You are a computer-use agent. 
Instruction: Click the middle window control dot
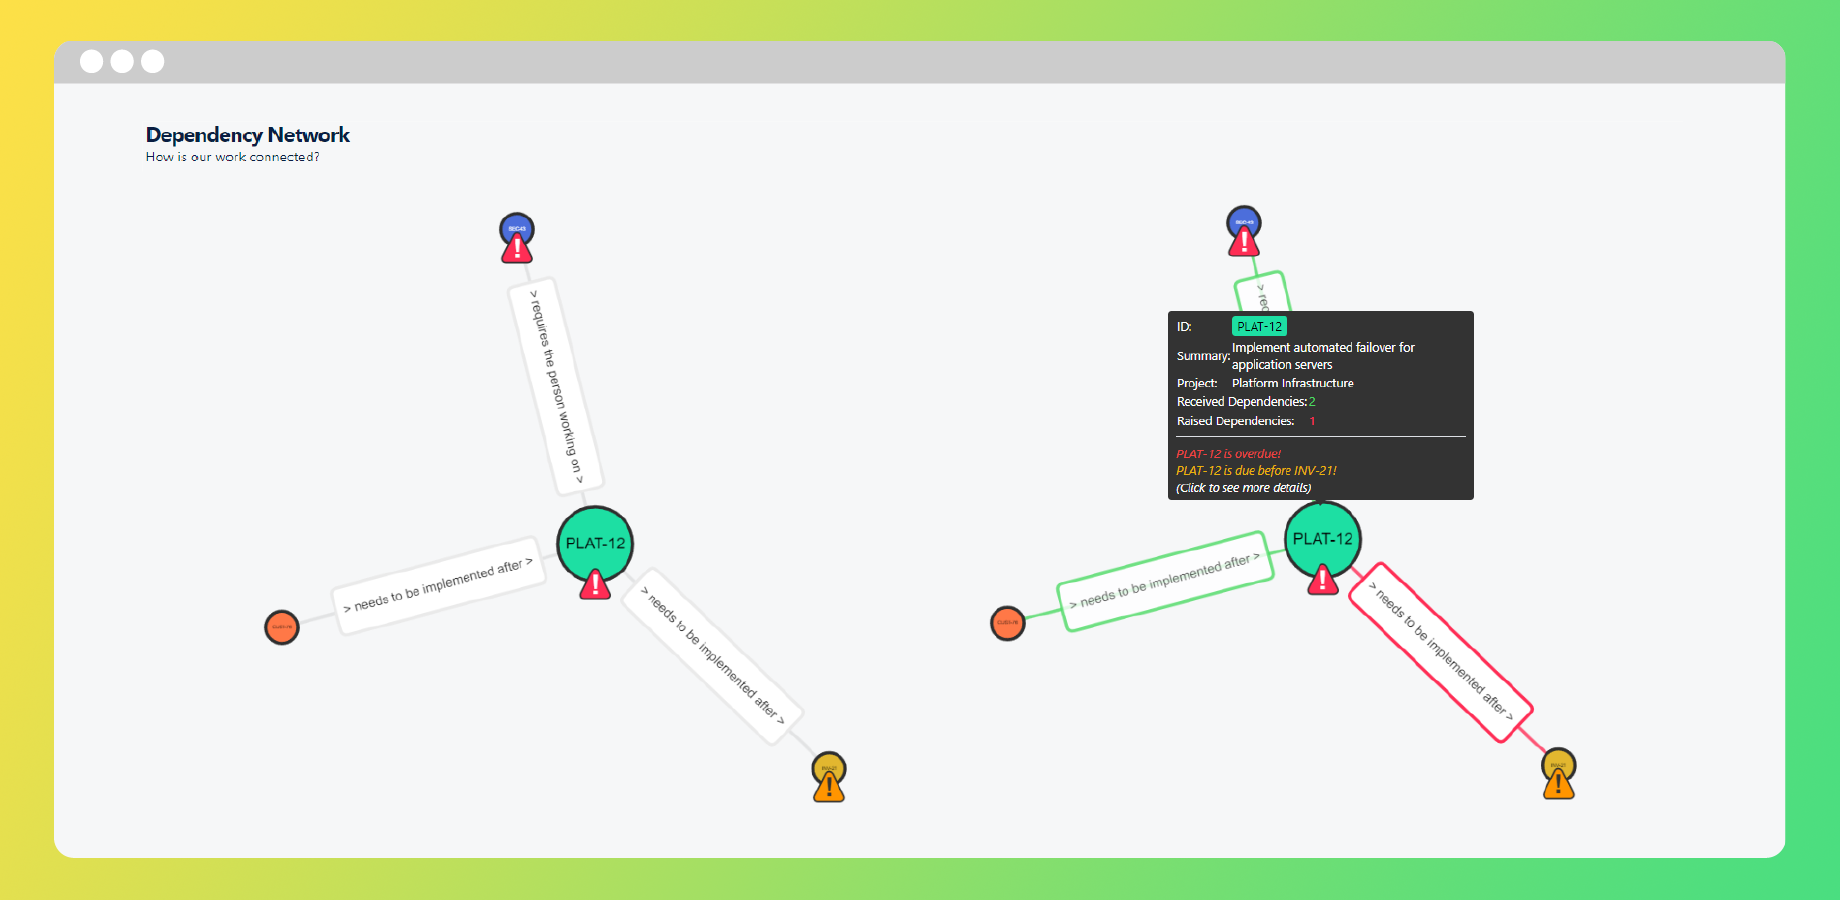pos(122,61)
